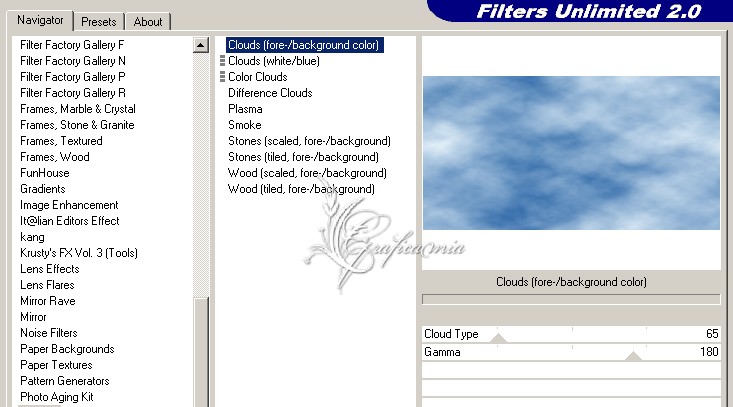Select Krusty's FX Vol. 3 (Tools)

(79, 253)
